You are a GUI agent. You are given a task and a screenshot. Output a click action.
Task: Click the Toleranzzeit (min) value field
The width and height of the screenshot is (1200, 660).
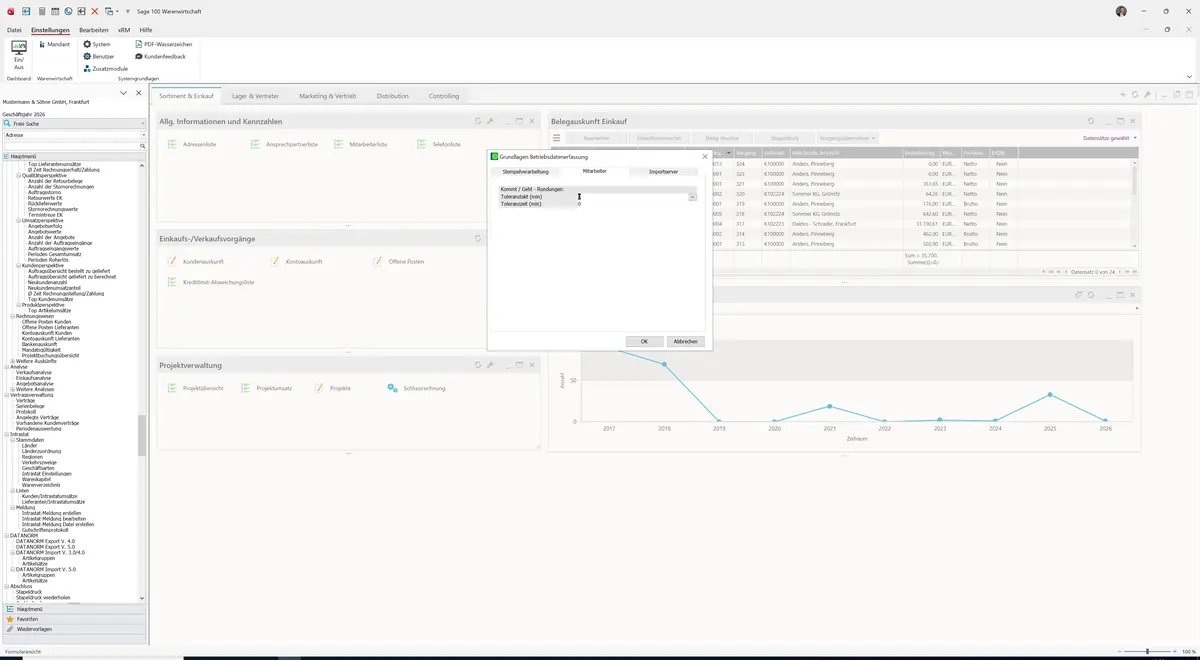(x=636, y=204)
